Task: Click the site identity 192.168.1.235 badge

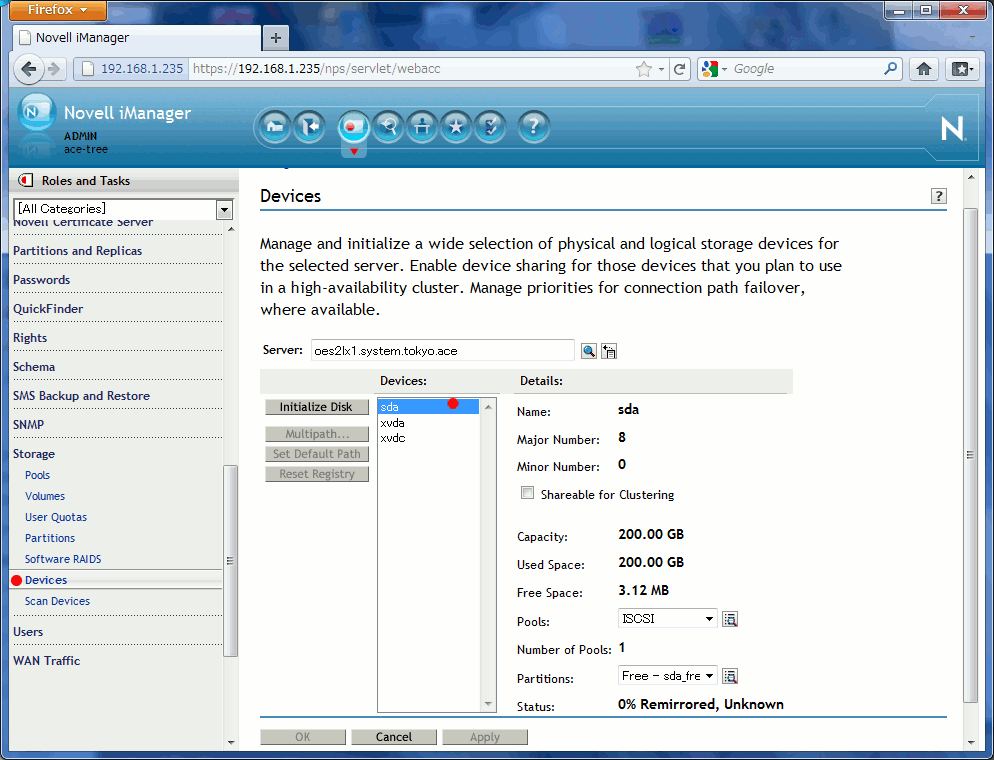Action: click(132, 68)
